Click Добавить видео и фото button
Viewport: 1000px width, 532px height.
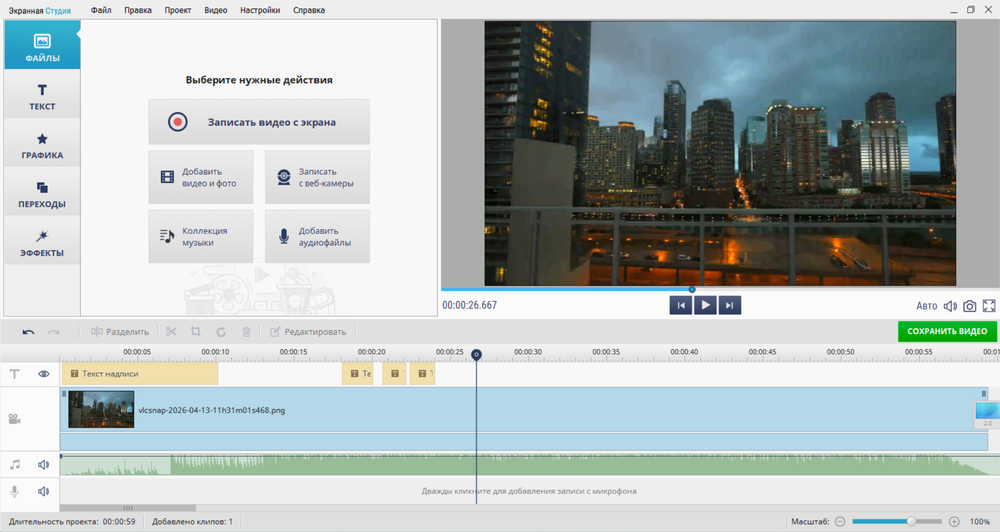pyautogui.click(x=201, y=177)
